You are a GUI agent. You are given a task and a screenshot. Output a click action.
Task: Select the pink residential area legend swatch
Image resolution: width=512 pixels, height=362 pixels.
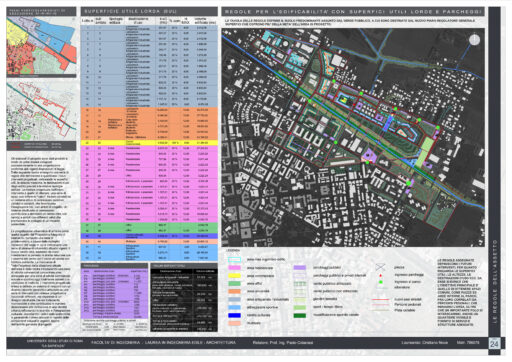pos(234,268)
